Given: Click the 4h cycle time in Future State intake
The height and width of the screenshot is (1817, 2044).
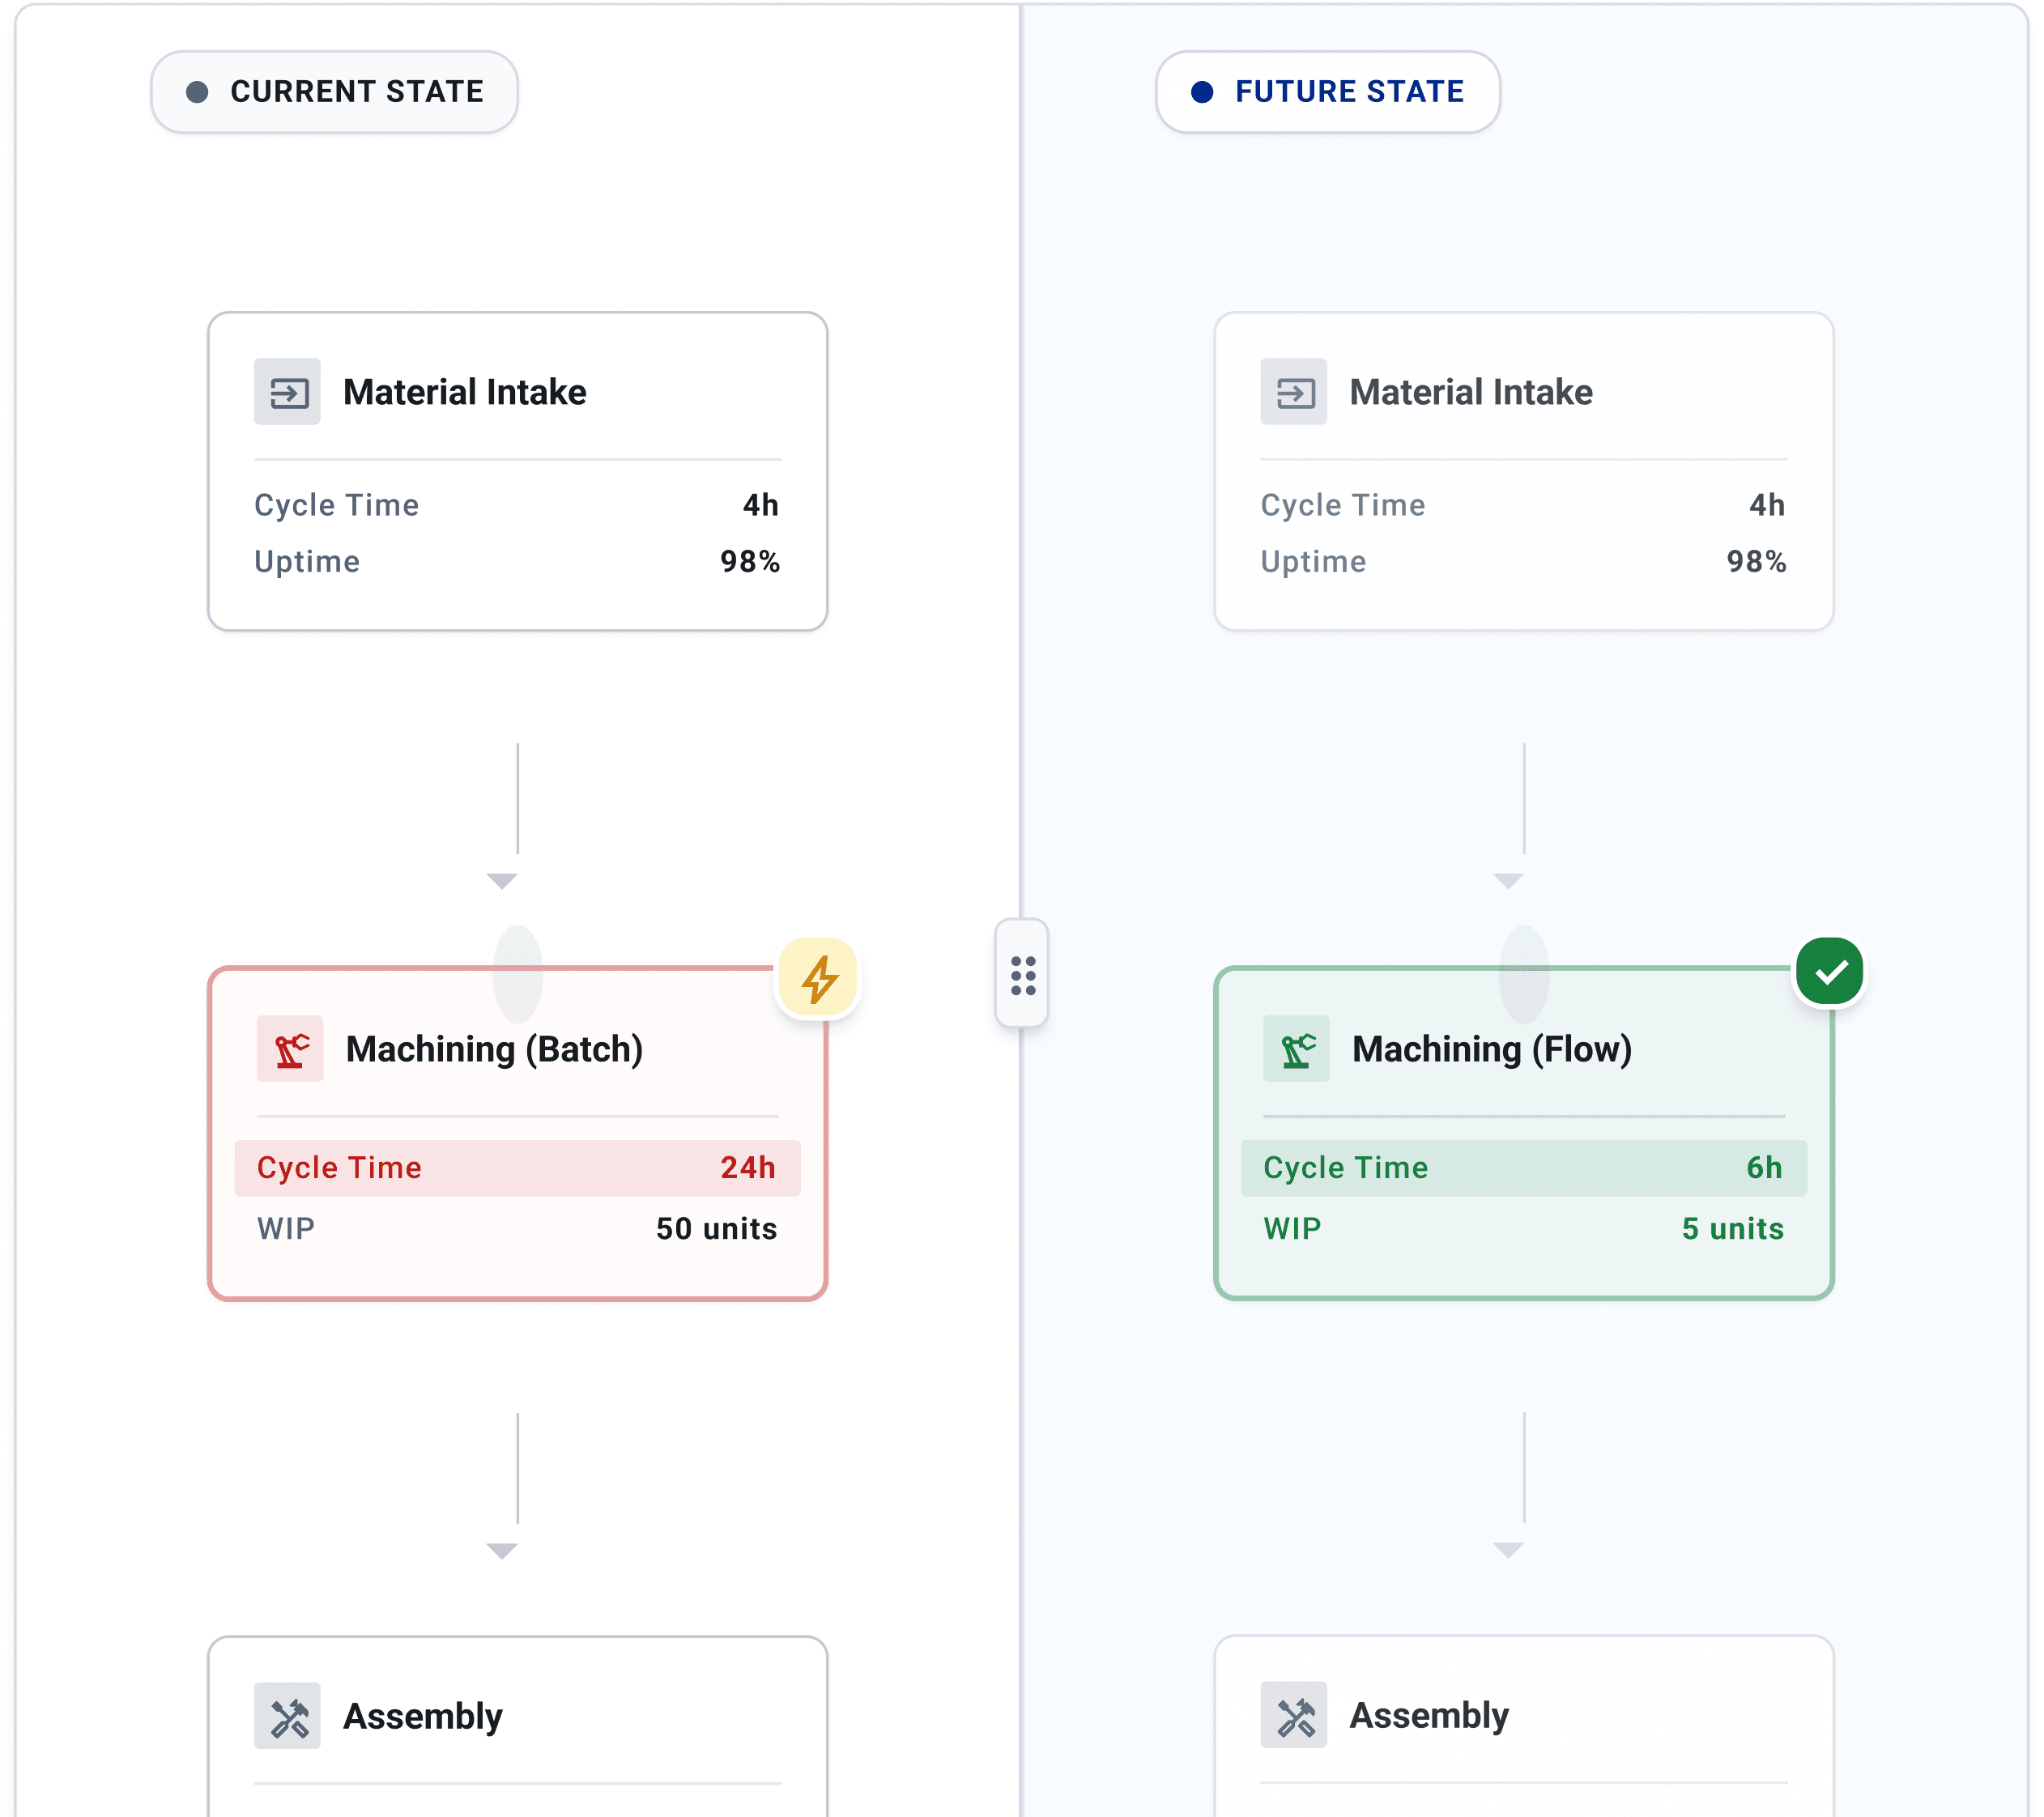Looking at the screenshot, I should click(x=1767, y=505).
